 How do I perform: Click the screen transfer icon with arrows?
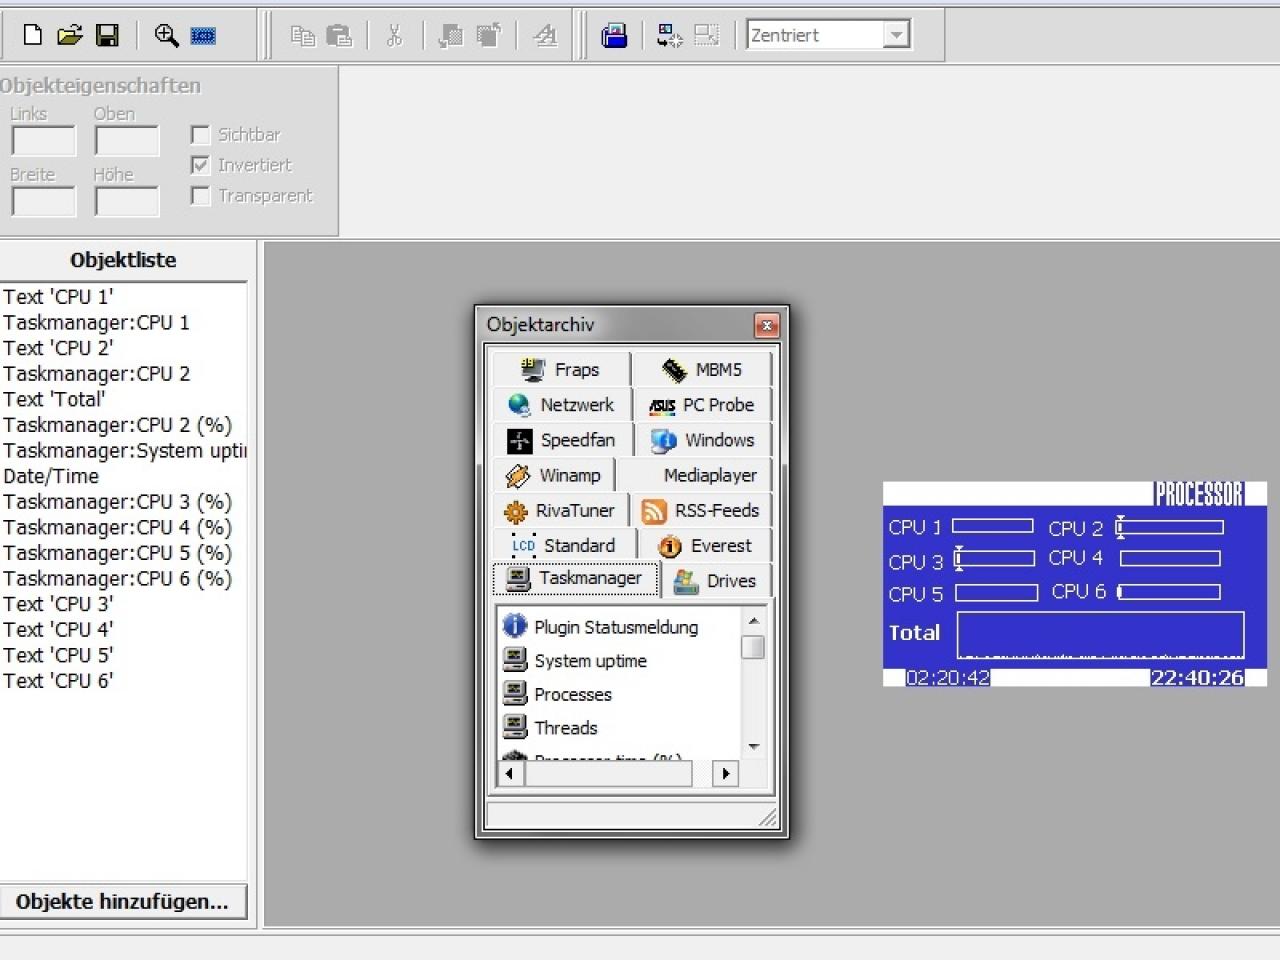coord(669,36)
